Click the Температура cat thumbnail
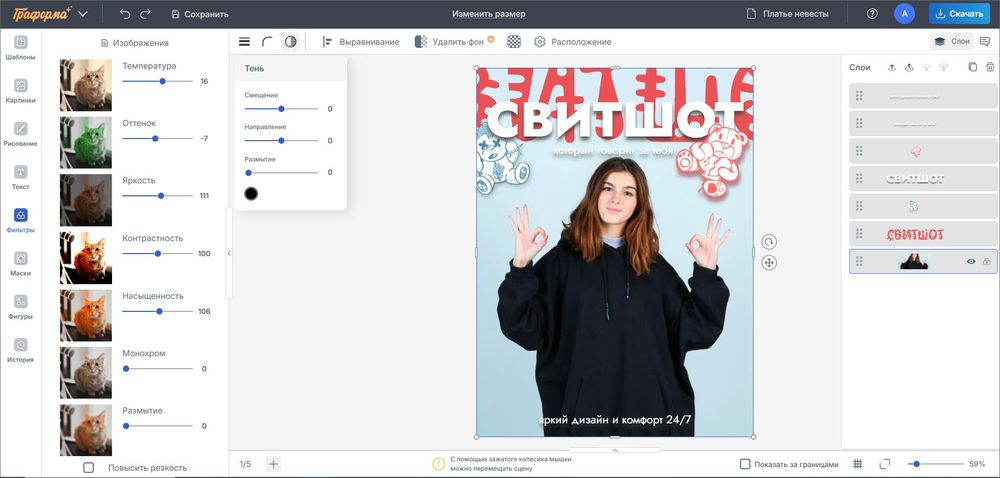 point(85,85)
